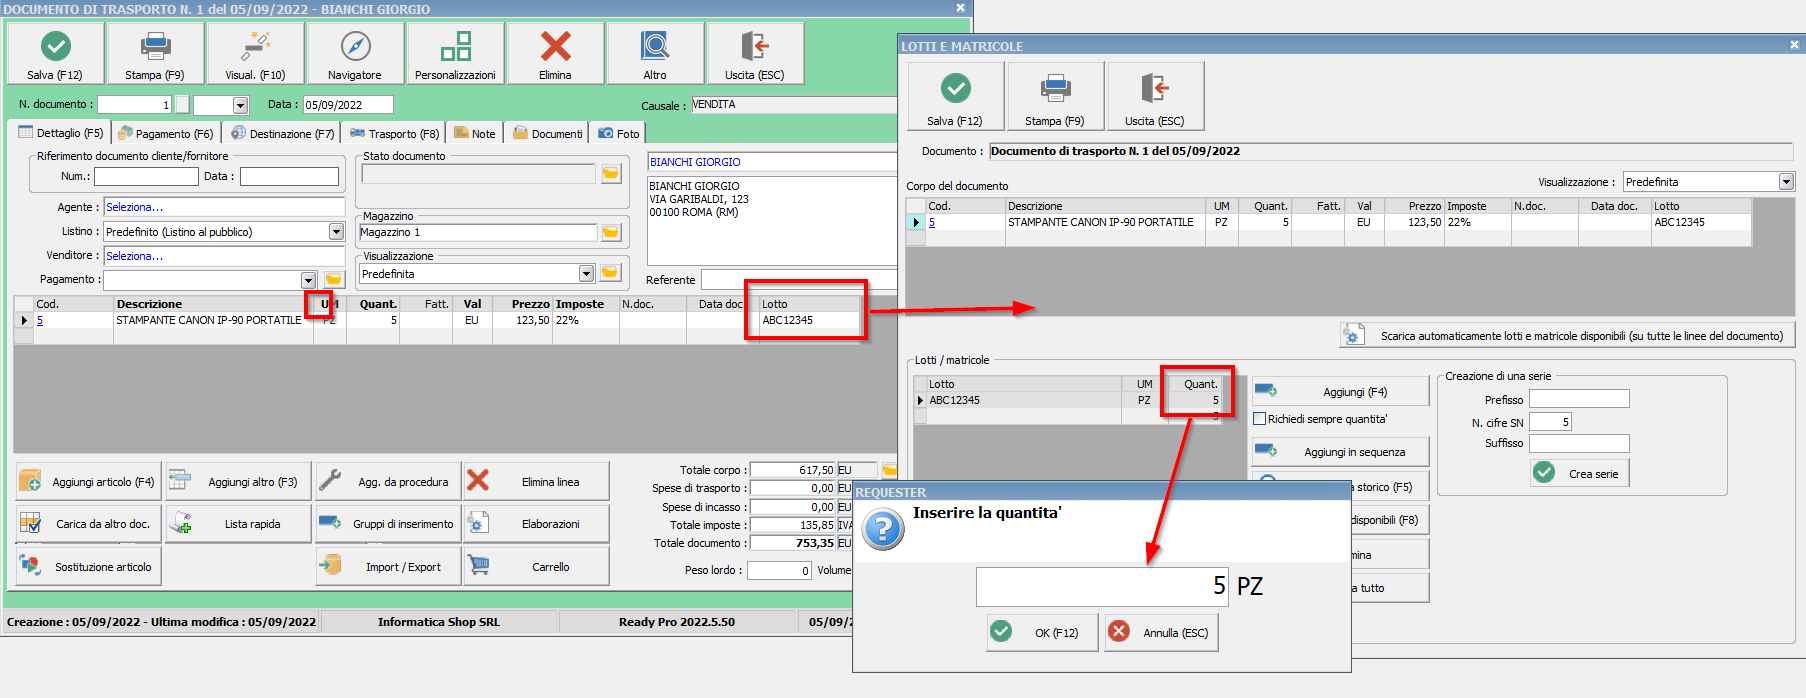The width and height of the screenshot is (1806, 698).
Task: Expand the Listino dropdown
Action: (336, 232)
